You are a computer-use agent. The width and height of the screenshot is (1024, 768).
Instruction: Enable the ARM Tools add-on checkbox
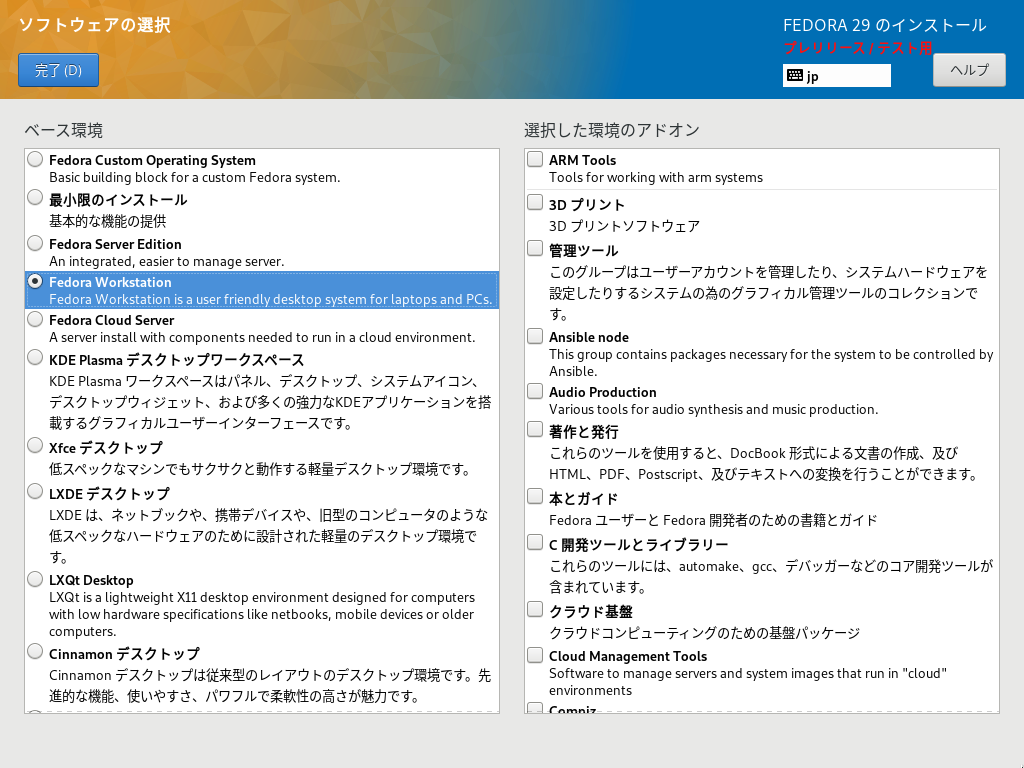point(535,159)
